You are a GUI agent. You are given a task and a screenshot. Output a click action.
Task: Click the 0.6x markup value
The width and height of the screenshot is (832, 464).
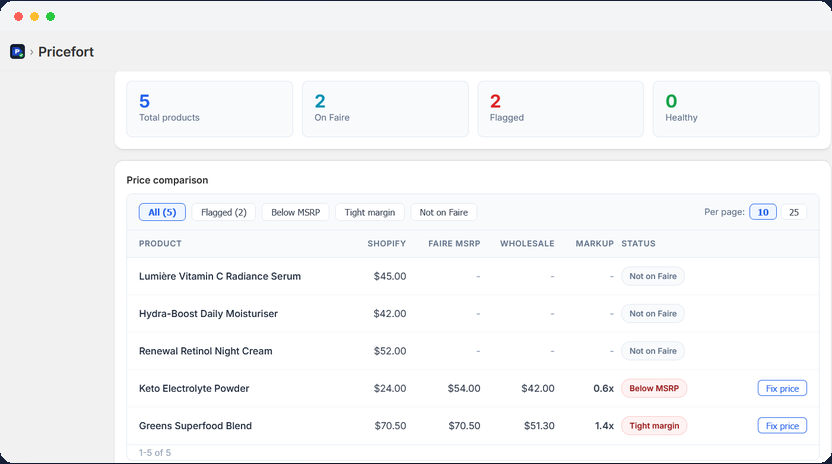604,389
